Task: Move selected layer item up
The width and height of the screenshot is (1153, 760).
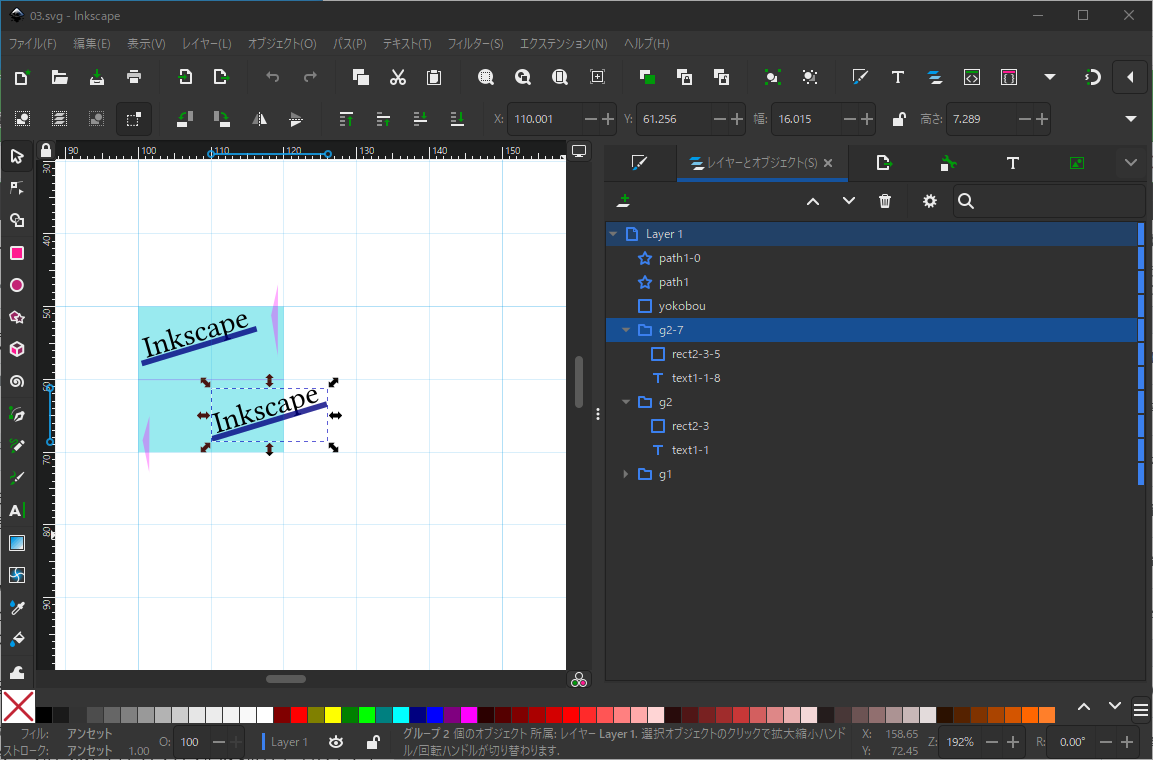Action: click(813, 201)
